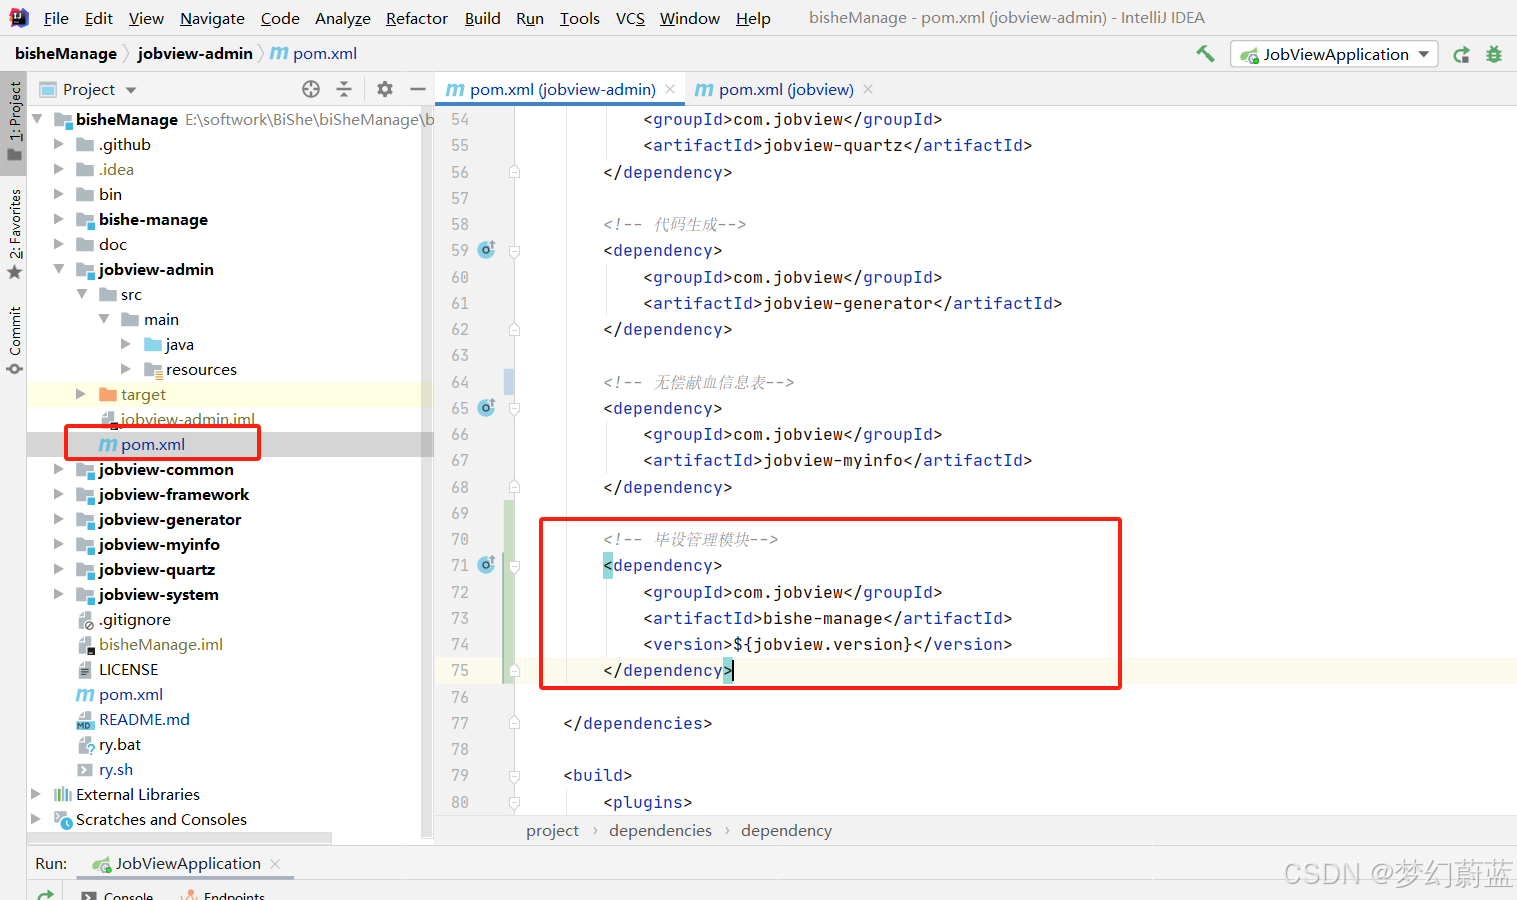Expand External Libraries node
The width and height of the screenshot is (1517, 900).
tap(37, 794)
